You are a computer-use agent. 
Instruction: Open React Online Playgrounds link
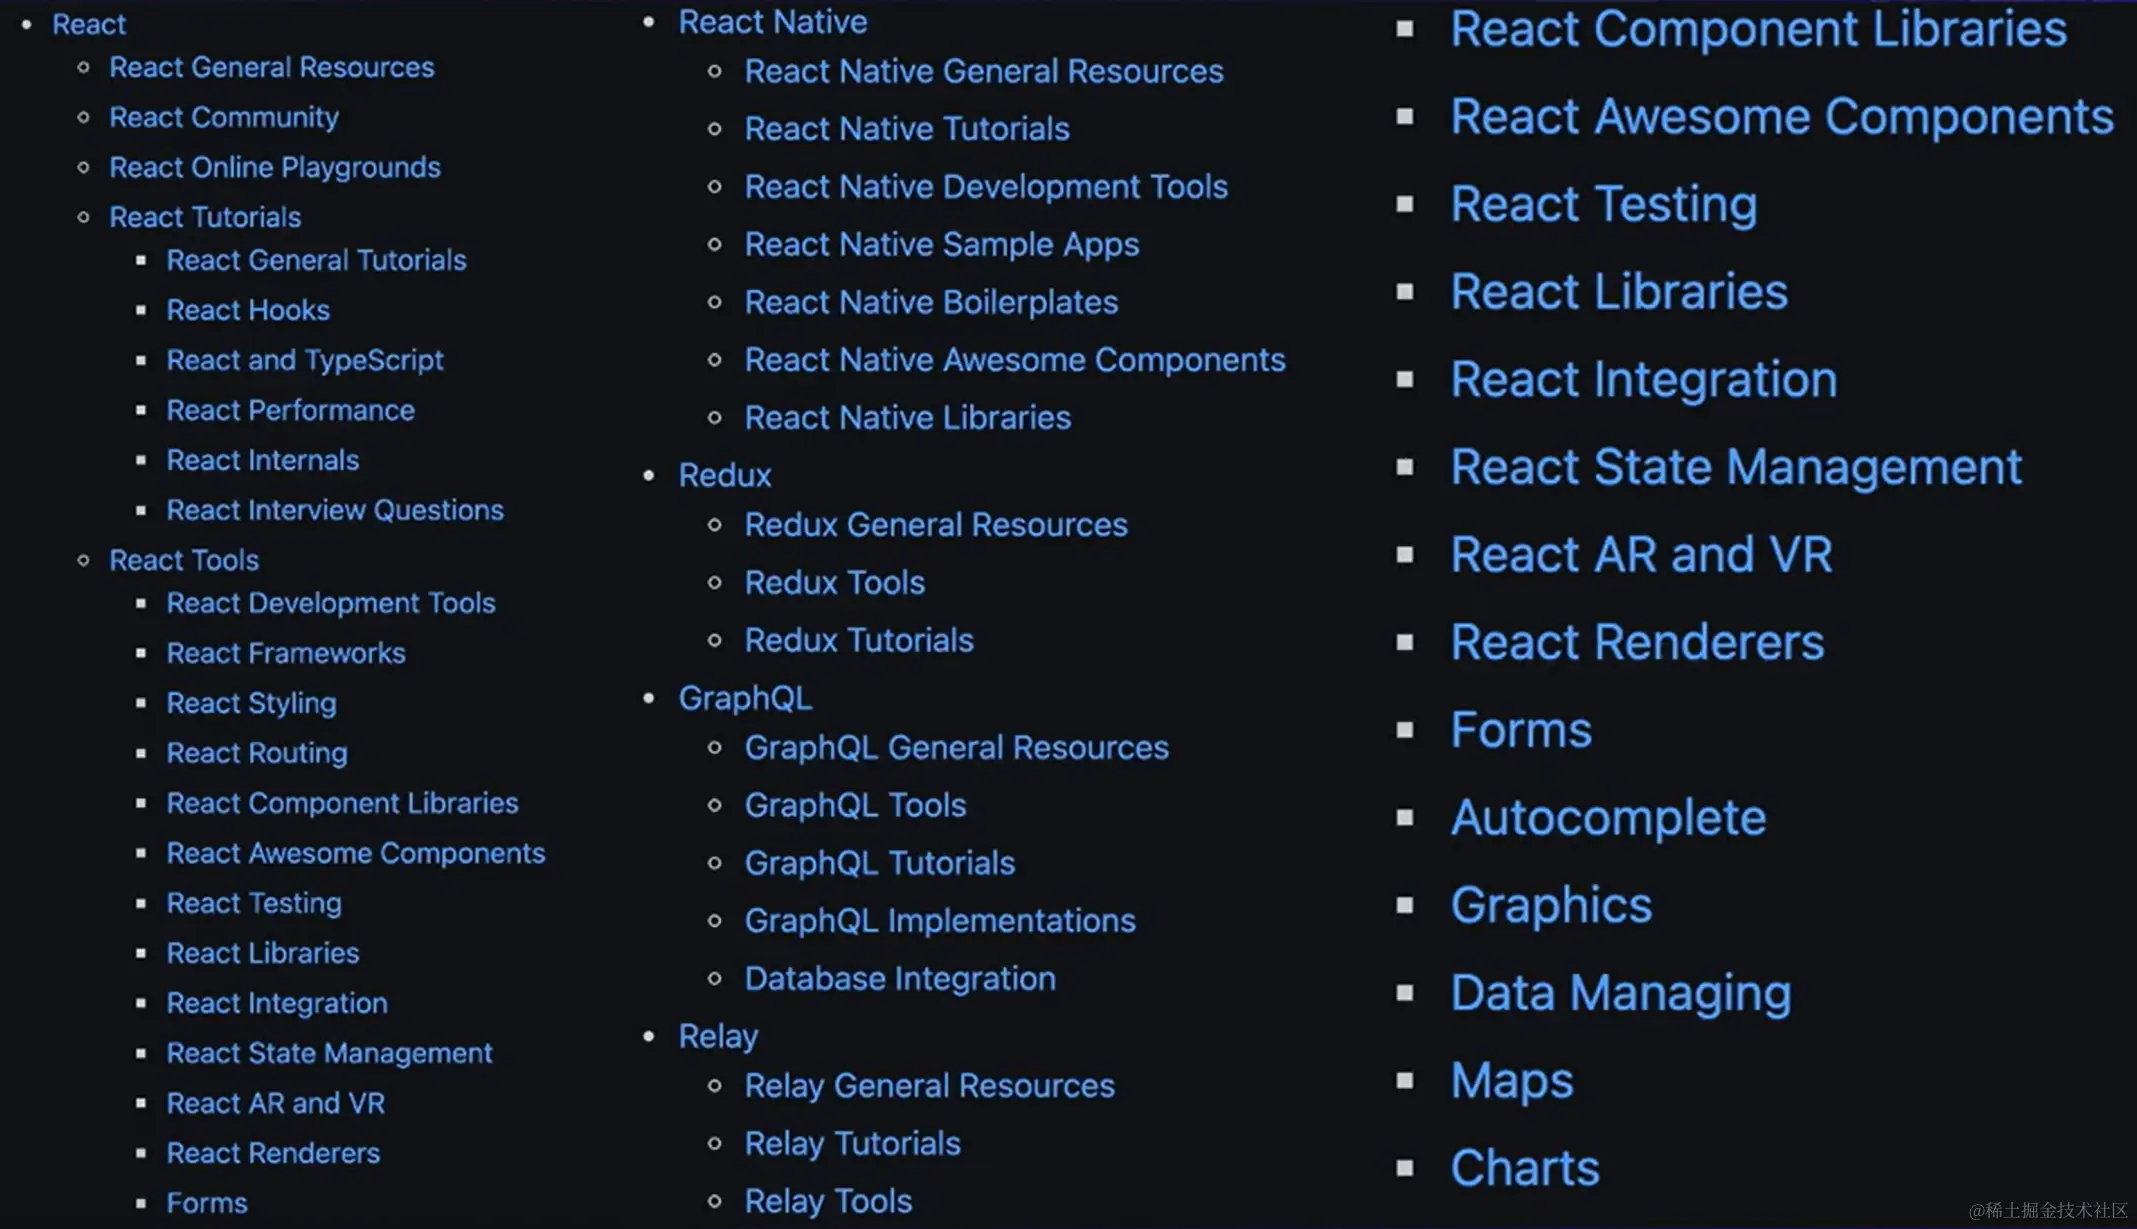click(x=274, y=167)
